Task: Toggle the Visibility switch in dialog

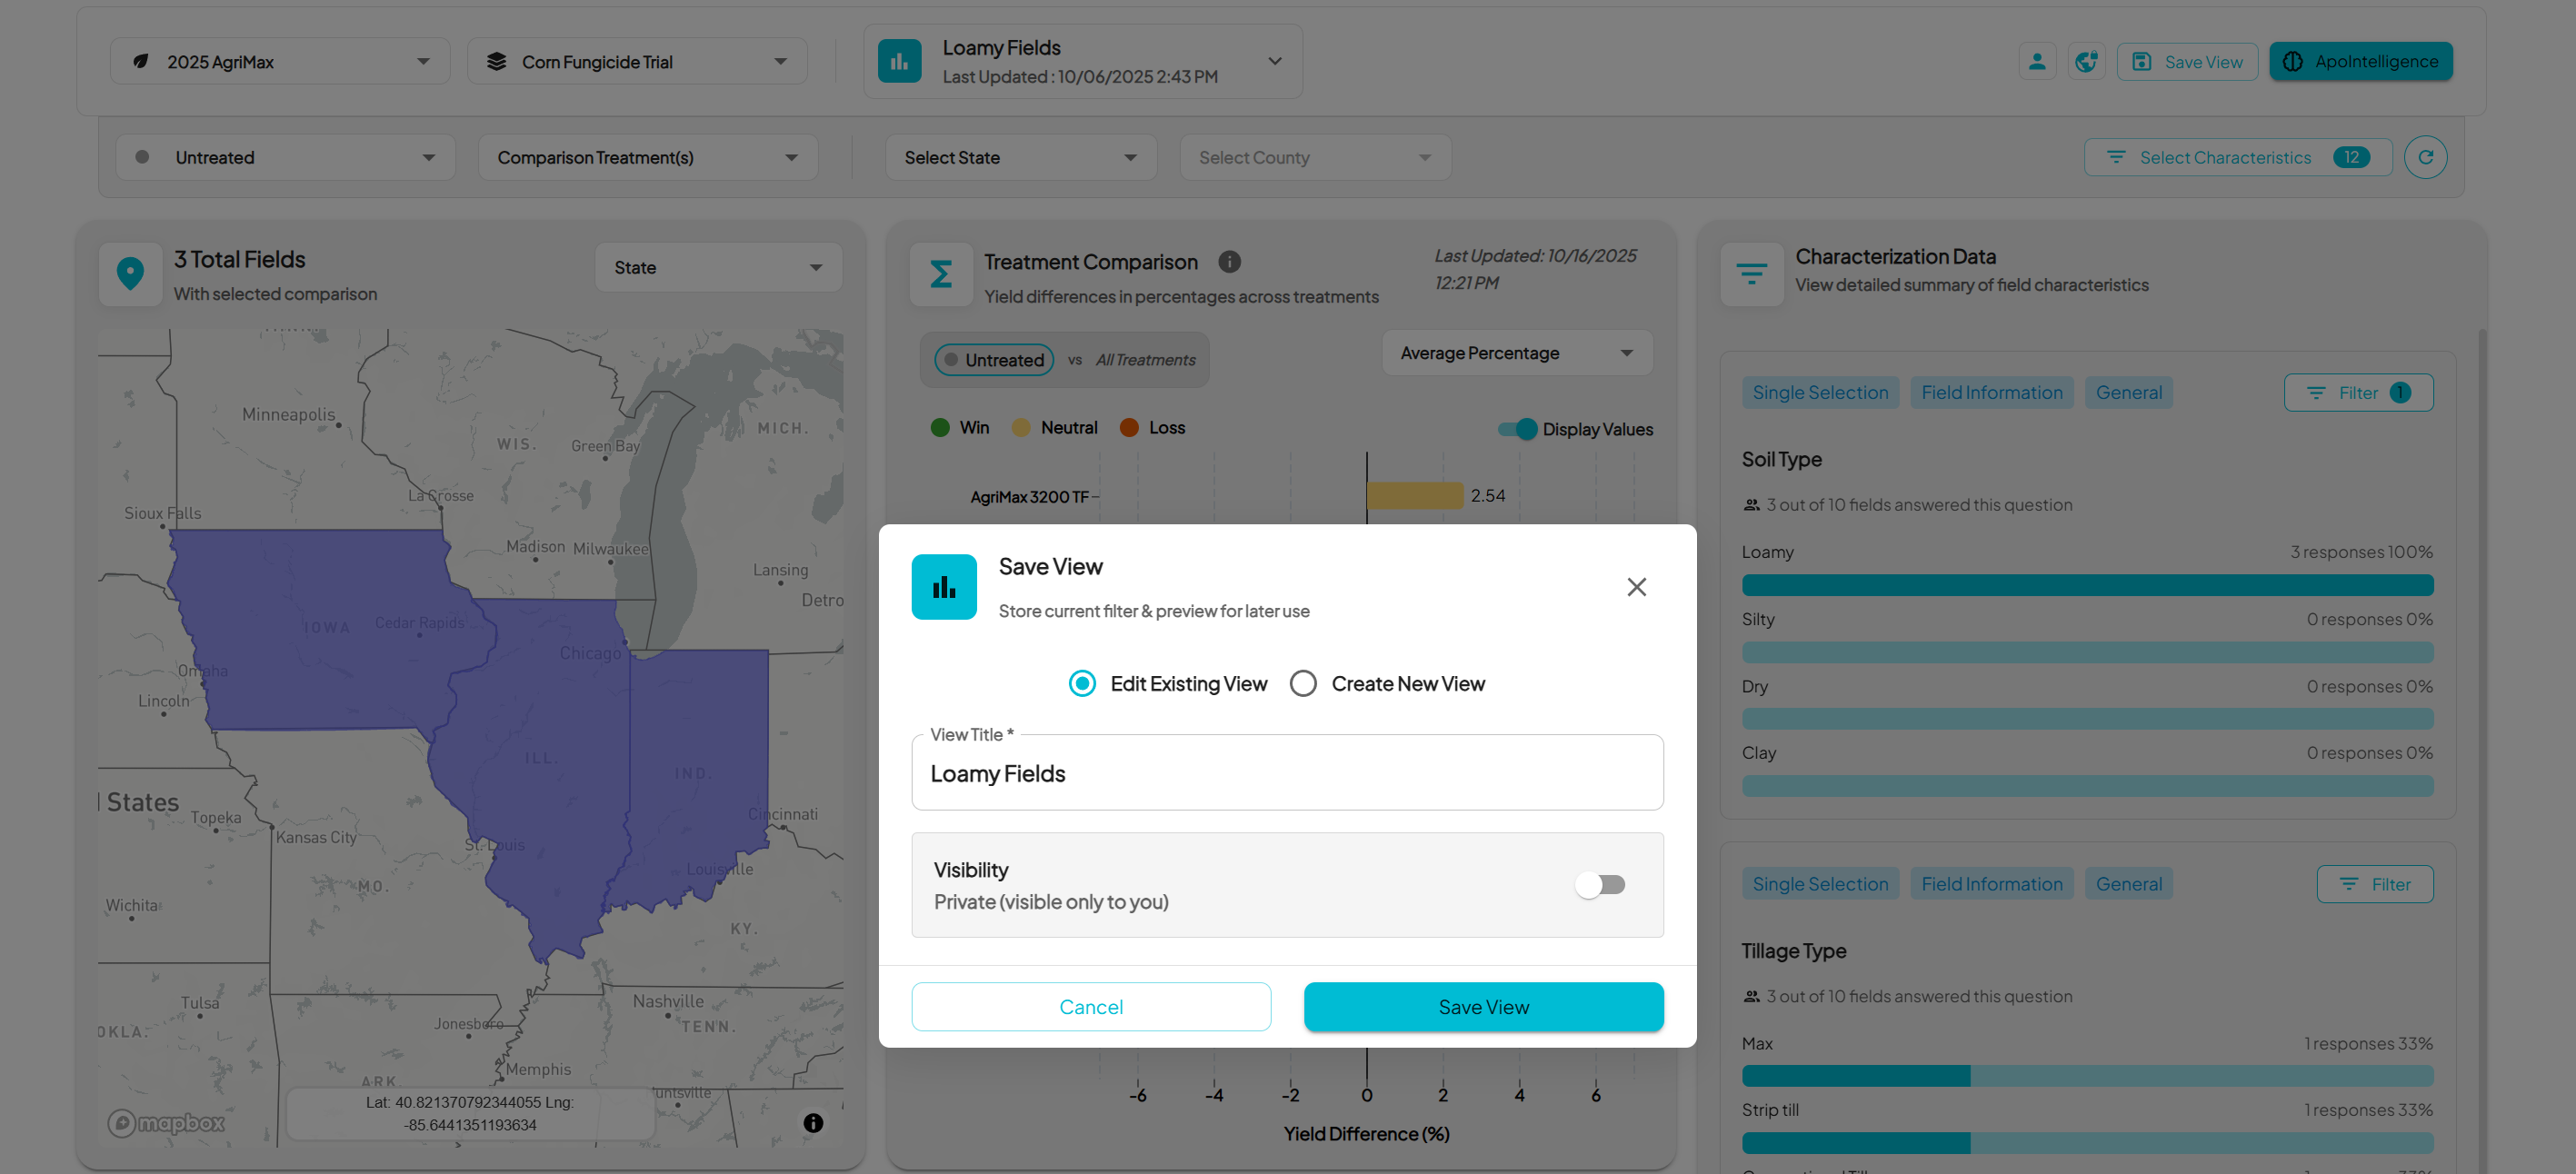Action: pos(1599,885)
